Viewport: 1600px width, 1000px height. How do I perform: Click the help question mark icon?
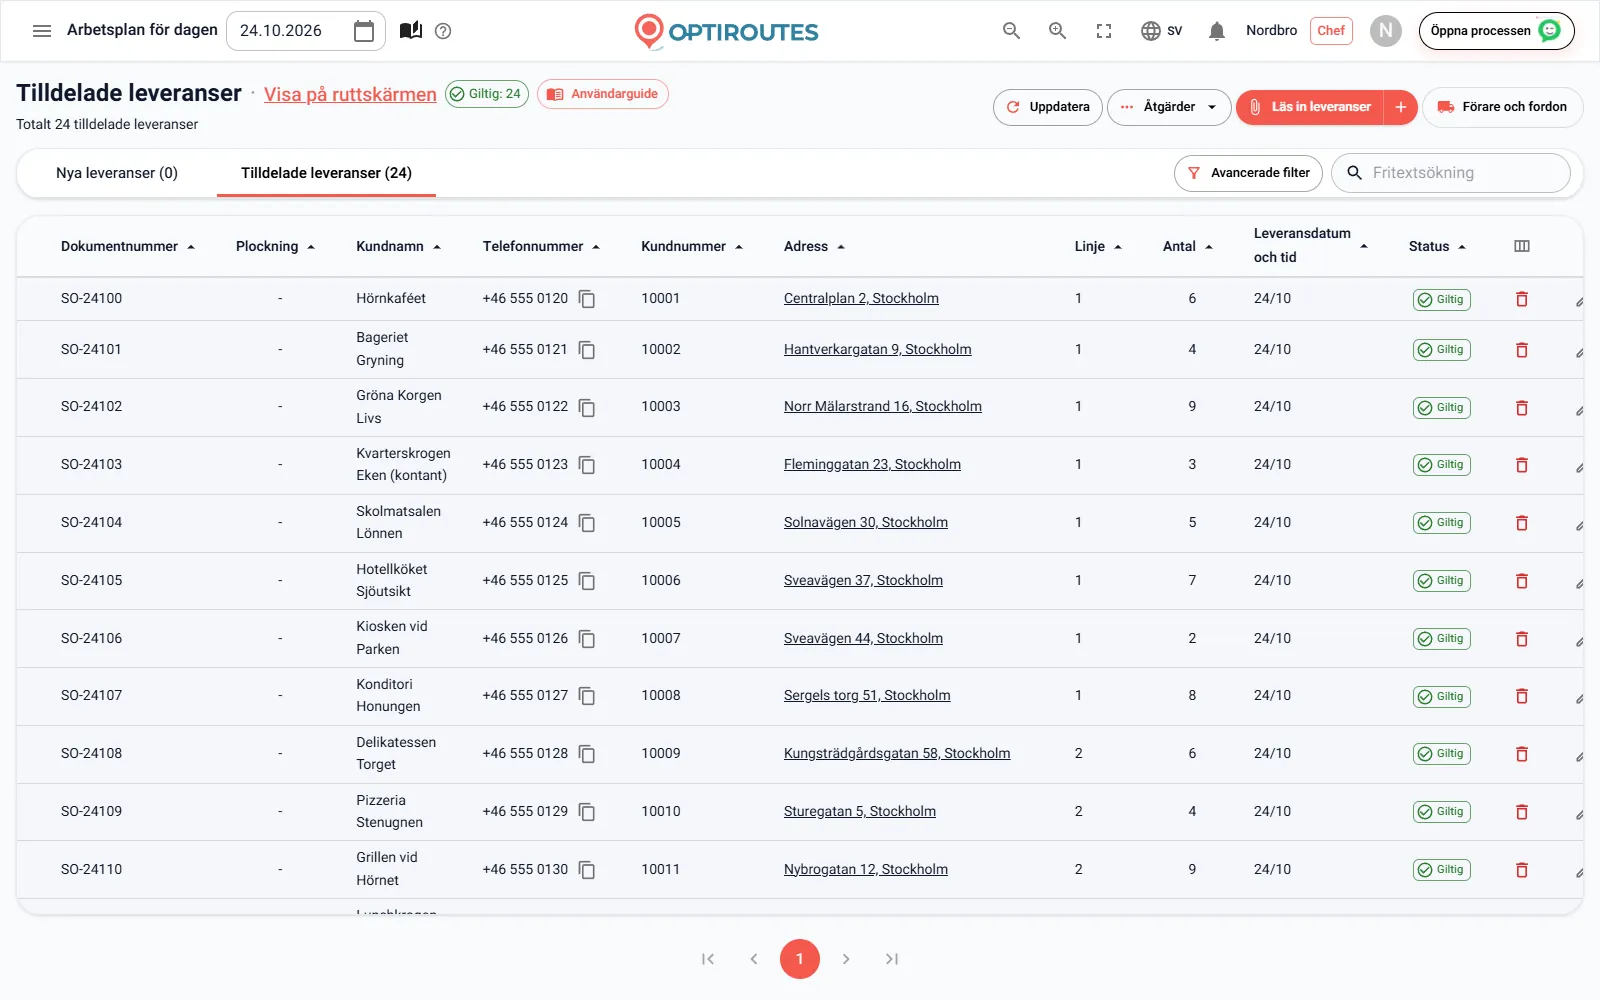(443, 31)
